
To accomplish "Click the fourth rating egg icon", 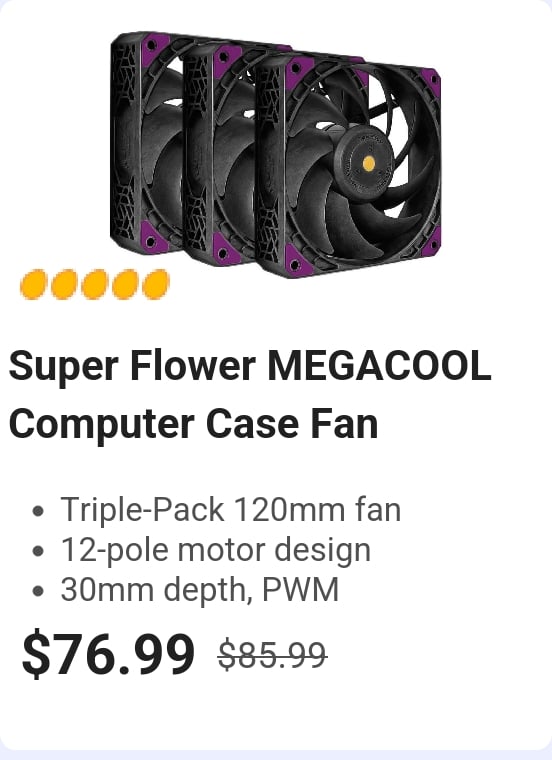I will pyautogui.click(x=125, y=285).
